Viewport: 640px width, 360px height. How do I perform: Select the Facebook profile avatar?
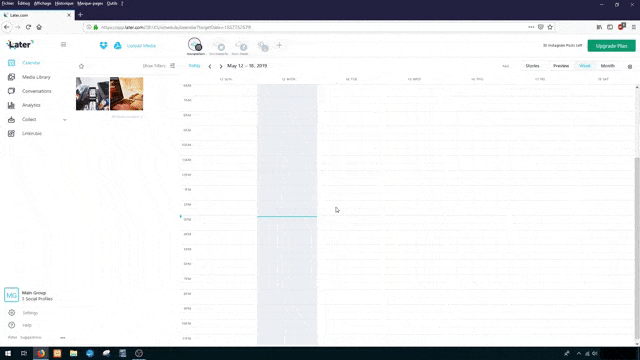(x=241, y=46)
